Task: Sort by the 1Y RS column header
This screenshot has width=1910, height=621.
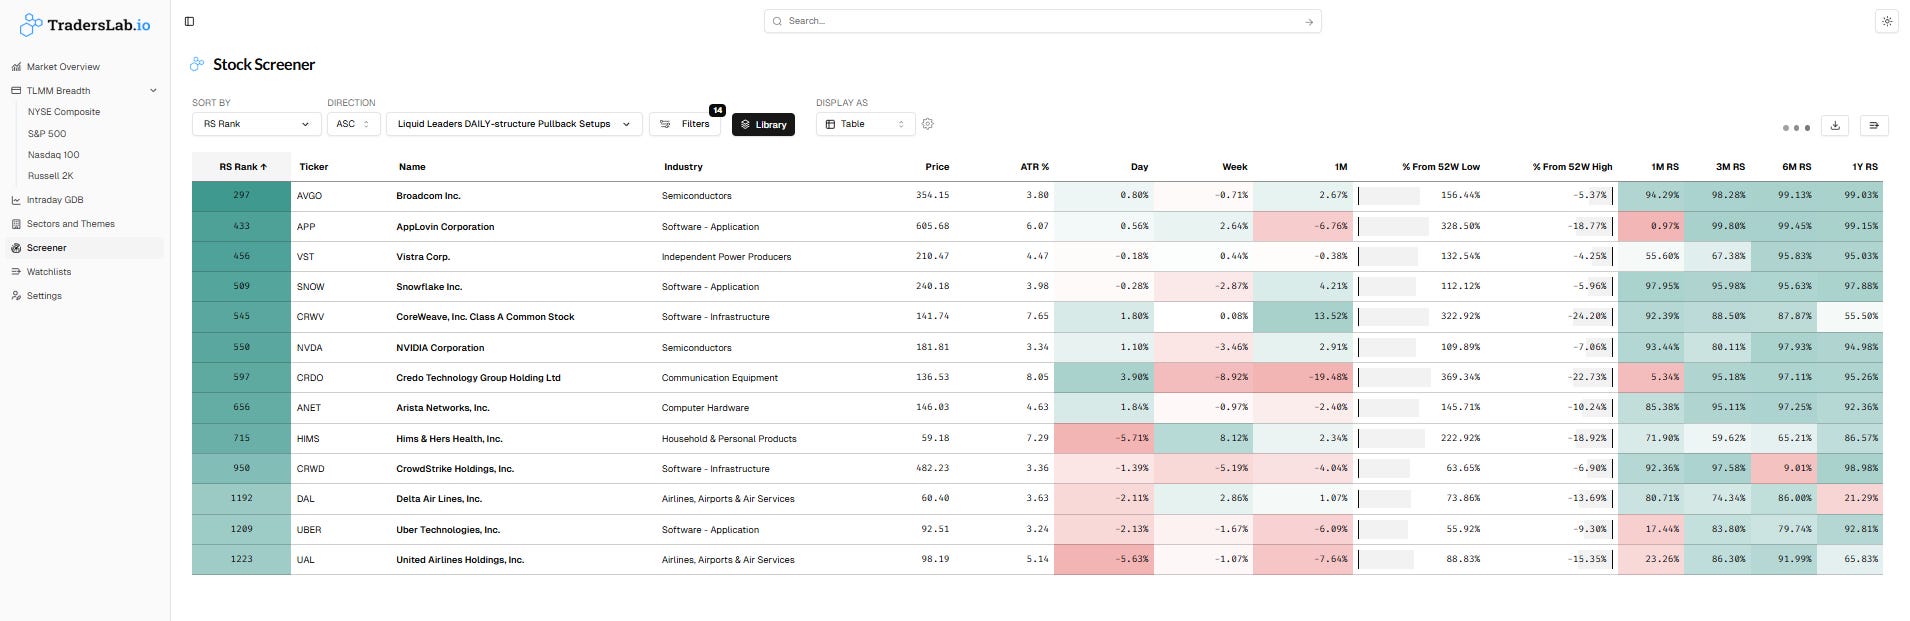Action: [1864, 167]
